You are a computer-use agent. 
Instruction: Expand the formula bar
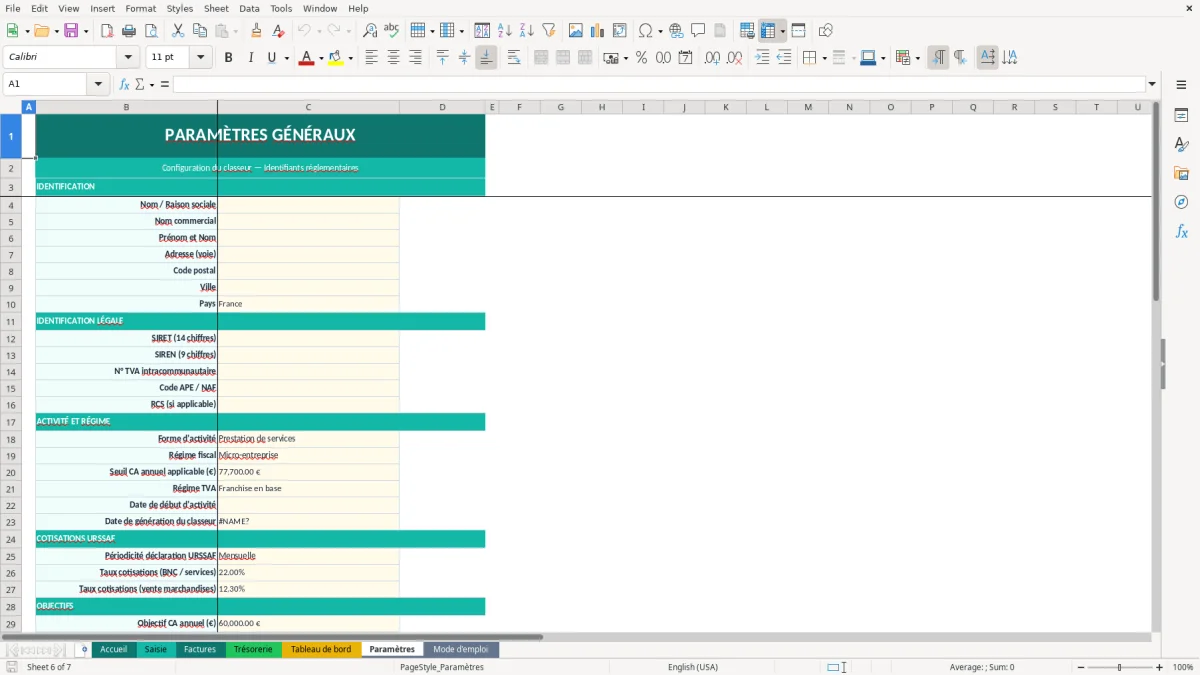pyautogui.click(x=1152, y=84)
